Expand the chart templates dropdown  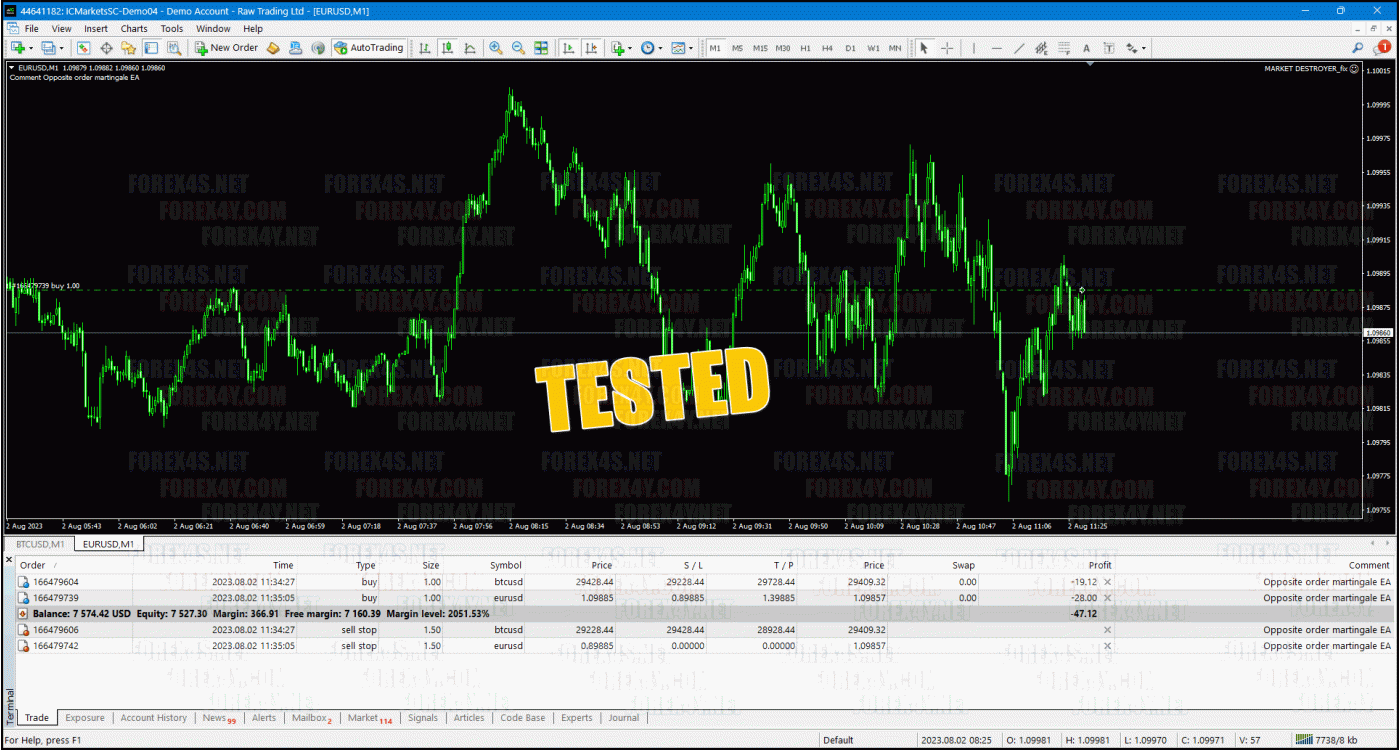pyautogui.click(x=690, y=47)
